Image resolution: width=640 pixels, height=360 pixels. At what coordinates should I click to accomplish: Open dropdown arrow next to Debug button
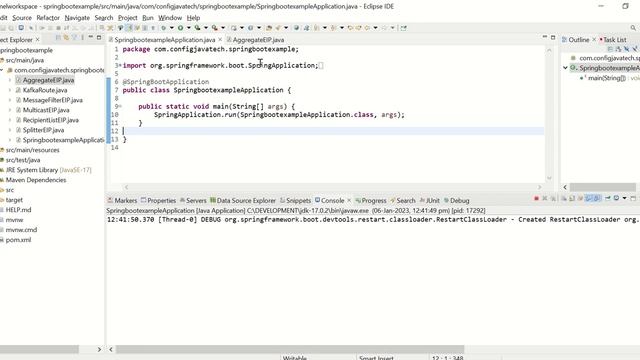(x=171, y=28)
